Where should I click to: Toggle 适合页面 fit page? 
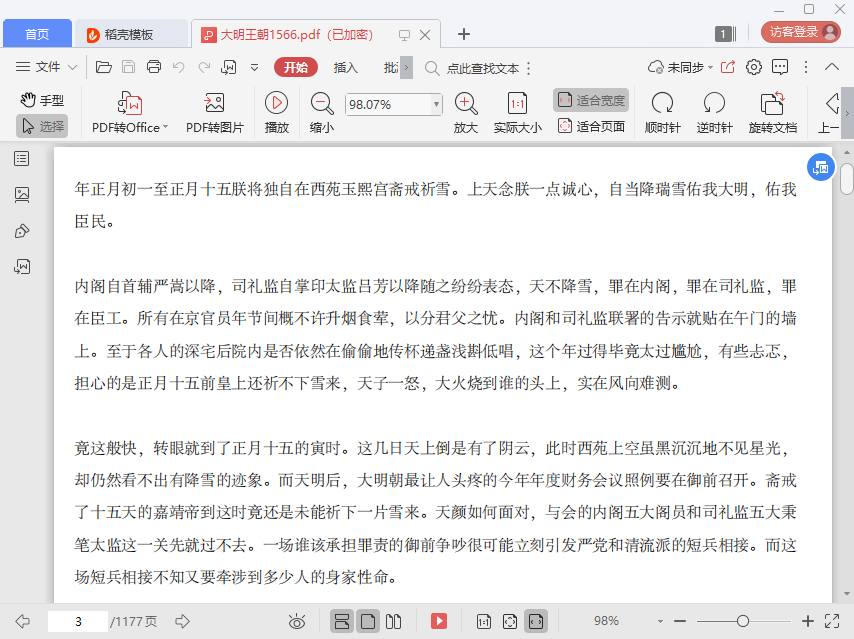[591, 126]
